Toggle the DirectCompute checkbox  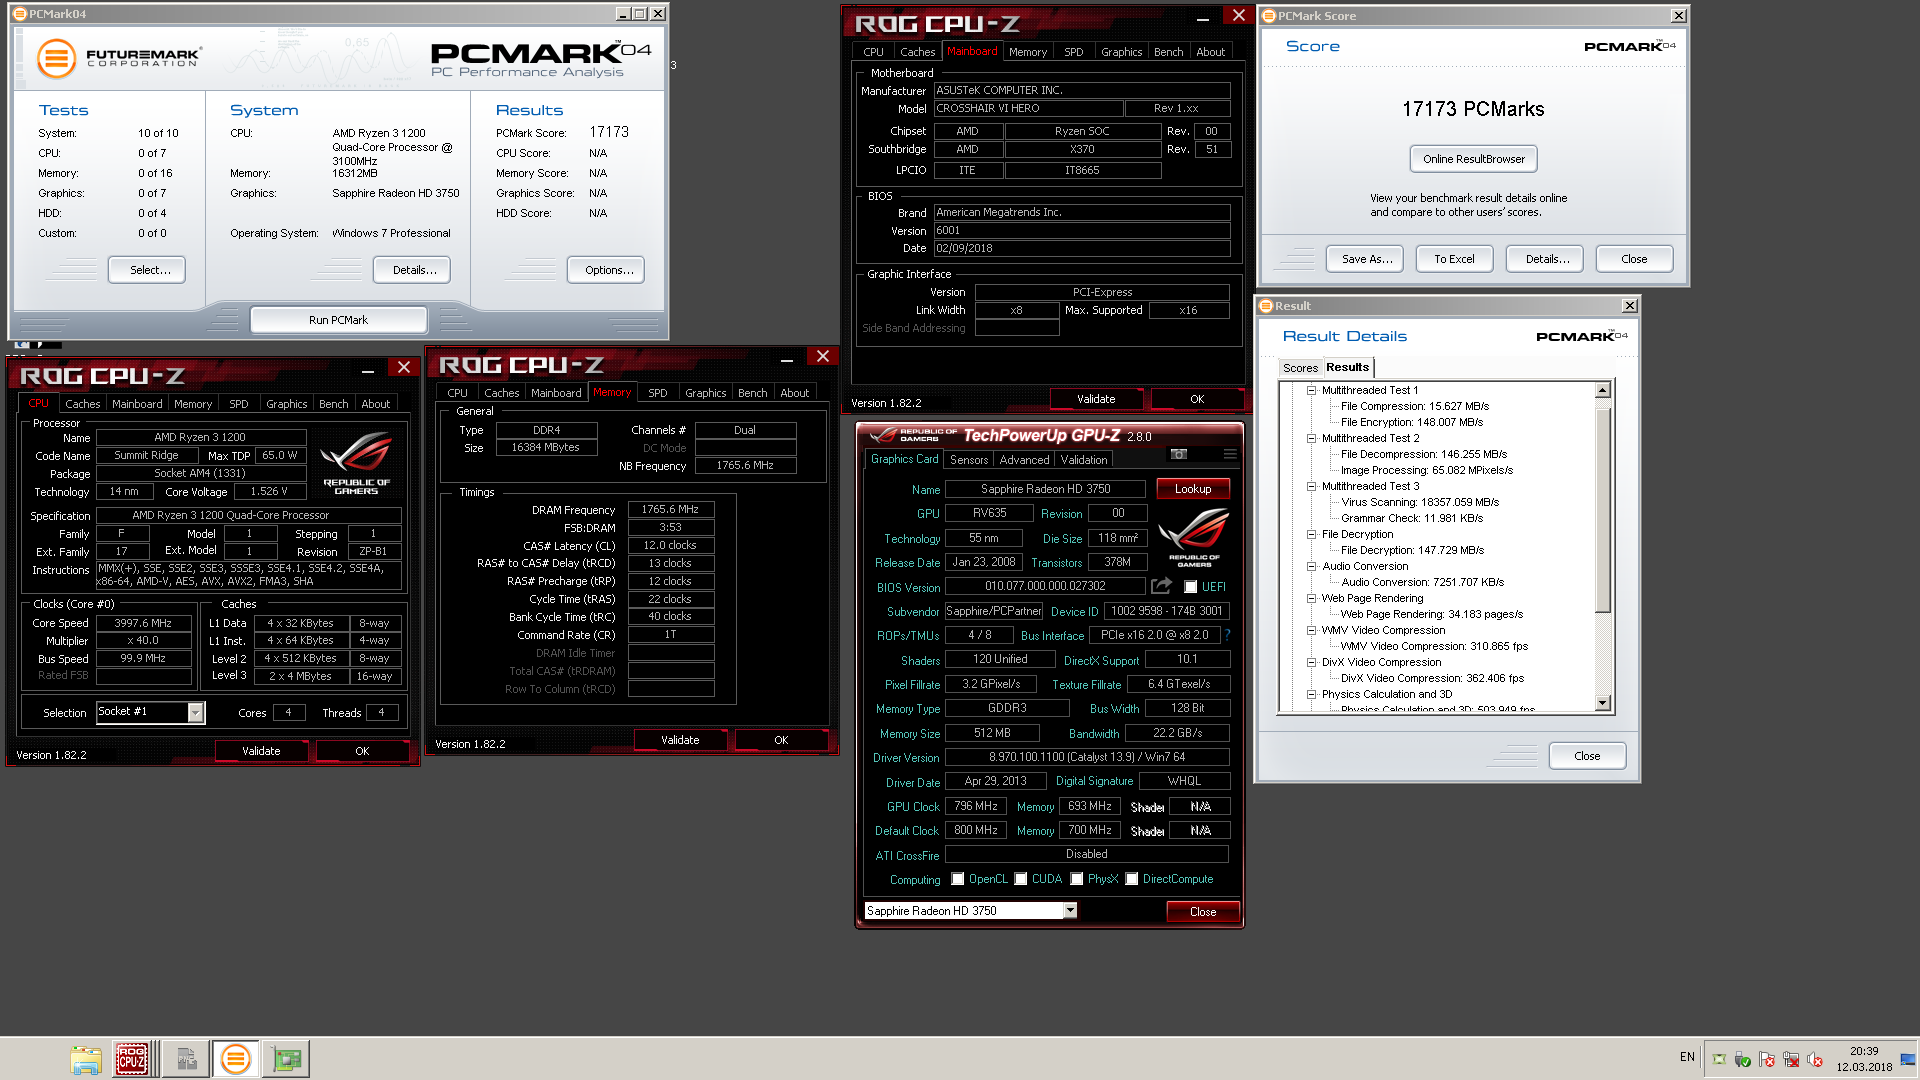coord(1132,879)
